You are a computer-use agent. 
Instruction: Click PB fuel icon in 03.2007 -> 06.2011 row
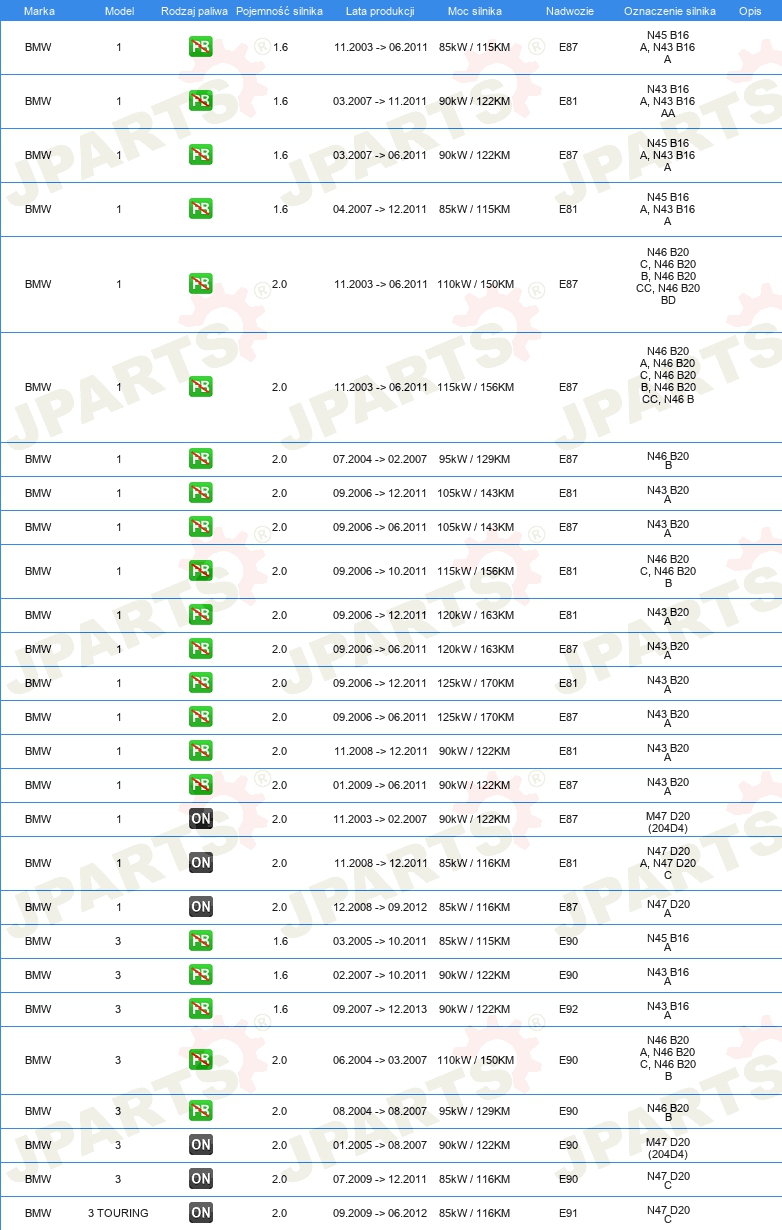[x=201, y=155]
